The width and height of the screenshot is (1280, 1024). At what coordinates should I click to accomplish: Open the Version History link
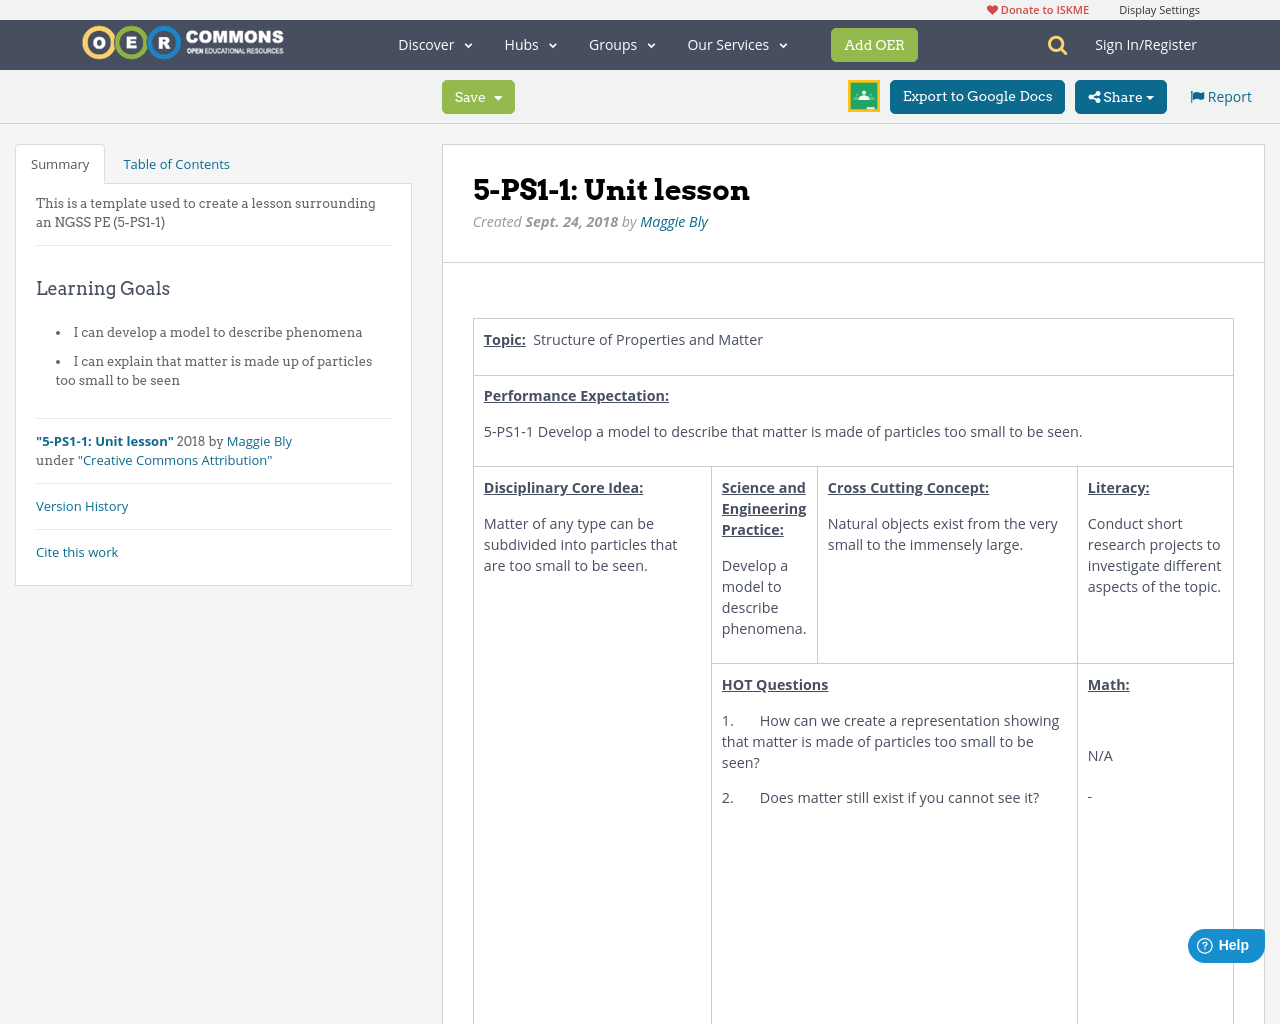tap(82, 506)
